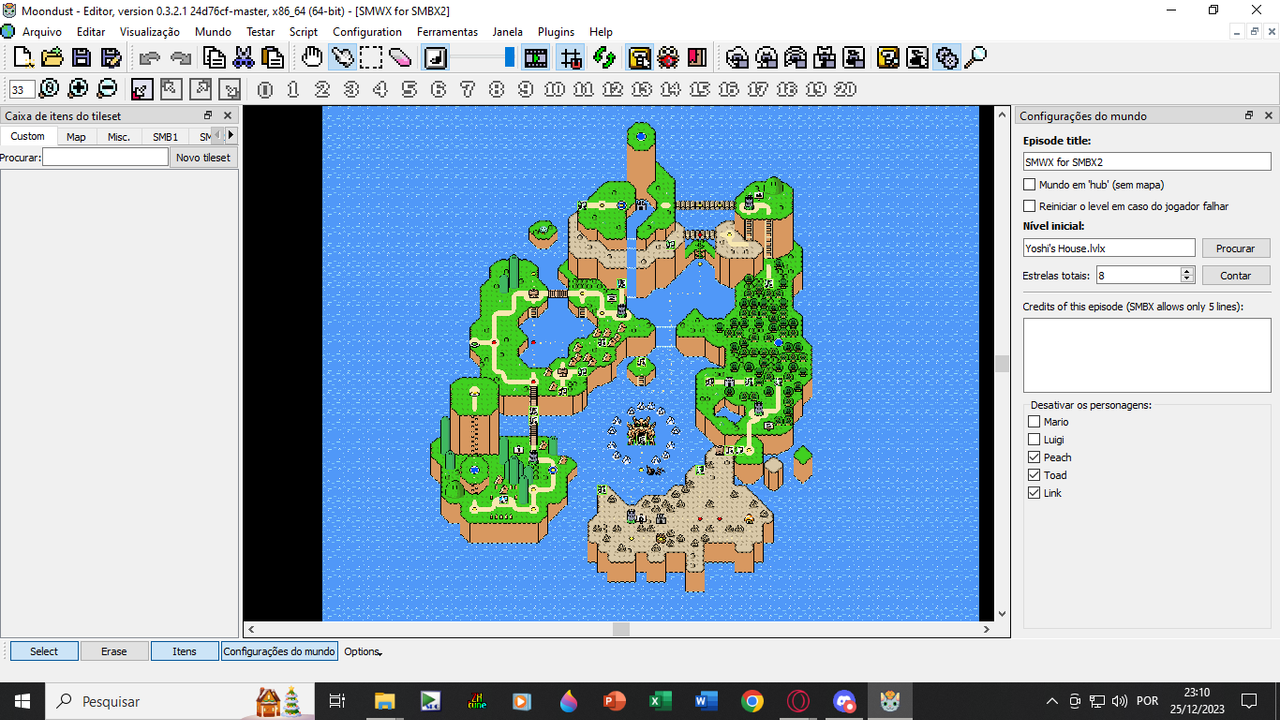Click the Paste clipboard icon
1280x720 pixels.
pyautogui.click(x=272, y=58)
